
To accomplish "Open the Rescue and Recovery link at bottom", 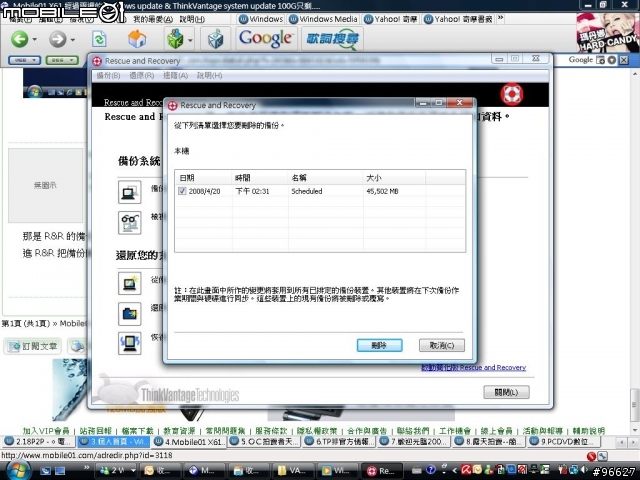I will (x=473, y=367).
